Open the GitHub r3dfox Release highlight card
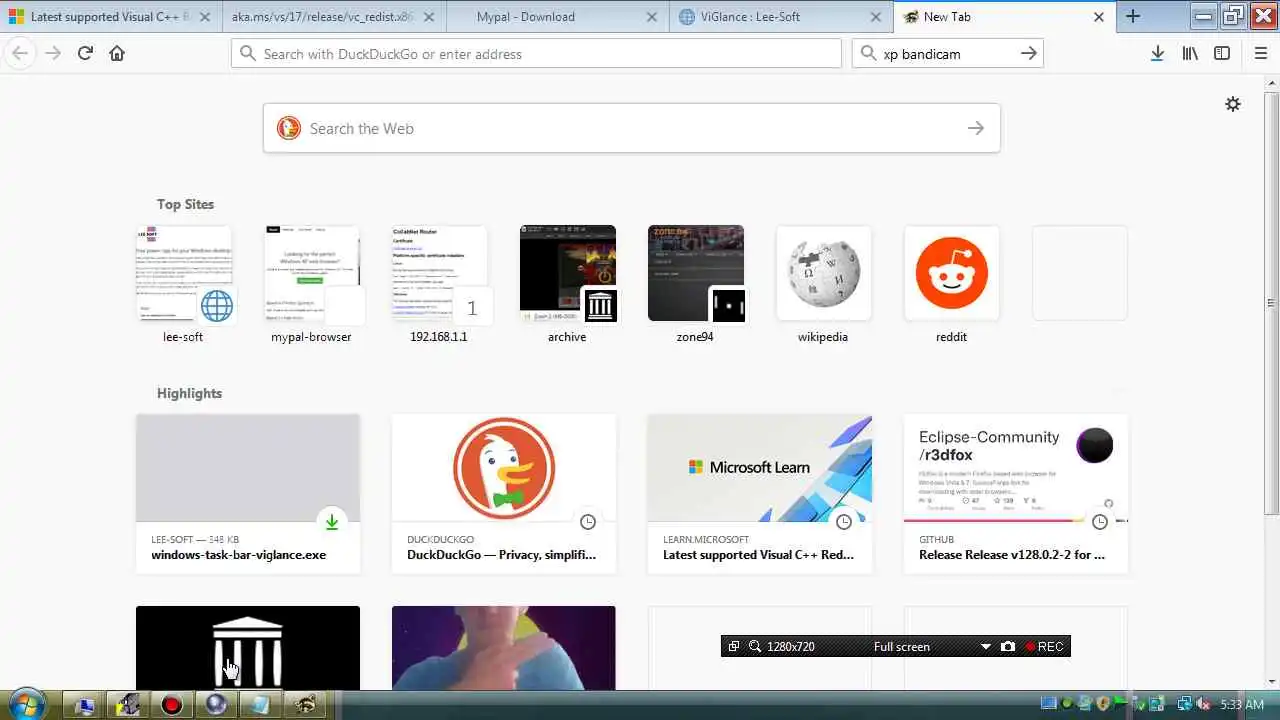Viewport: 1280px width, 720px height. click(1016, 494)
